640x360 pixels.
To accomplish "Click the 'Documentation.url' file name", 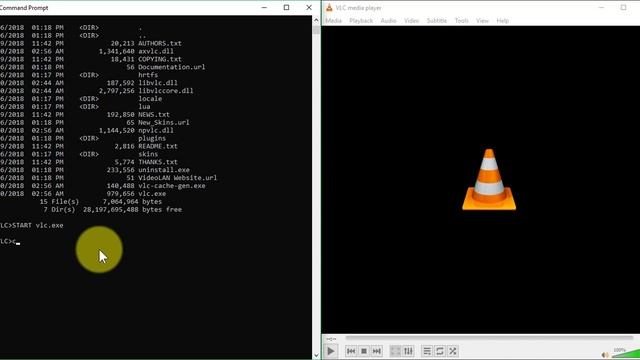I will [x=171, y=67].
